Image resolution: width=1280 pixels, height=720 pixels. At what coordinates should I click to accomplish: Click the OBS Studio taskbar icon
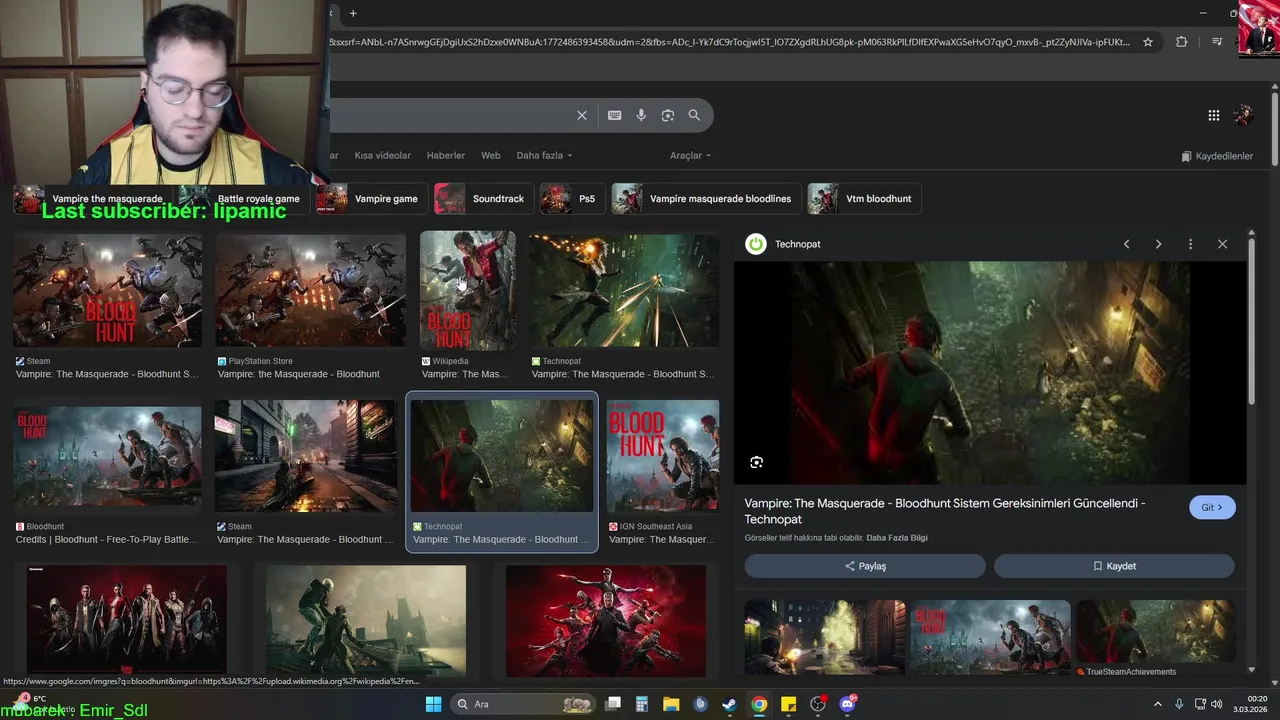(x=818, y=704)
